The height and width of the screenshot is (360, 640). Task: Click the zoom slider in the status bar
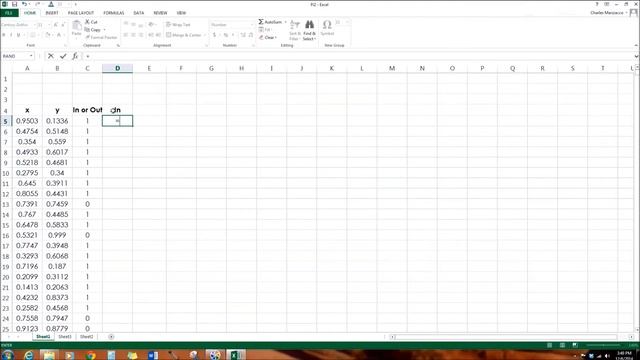click(x=603, y=345)
